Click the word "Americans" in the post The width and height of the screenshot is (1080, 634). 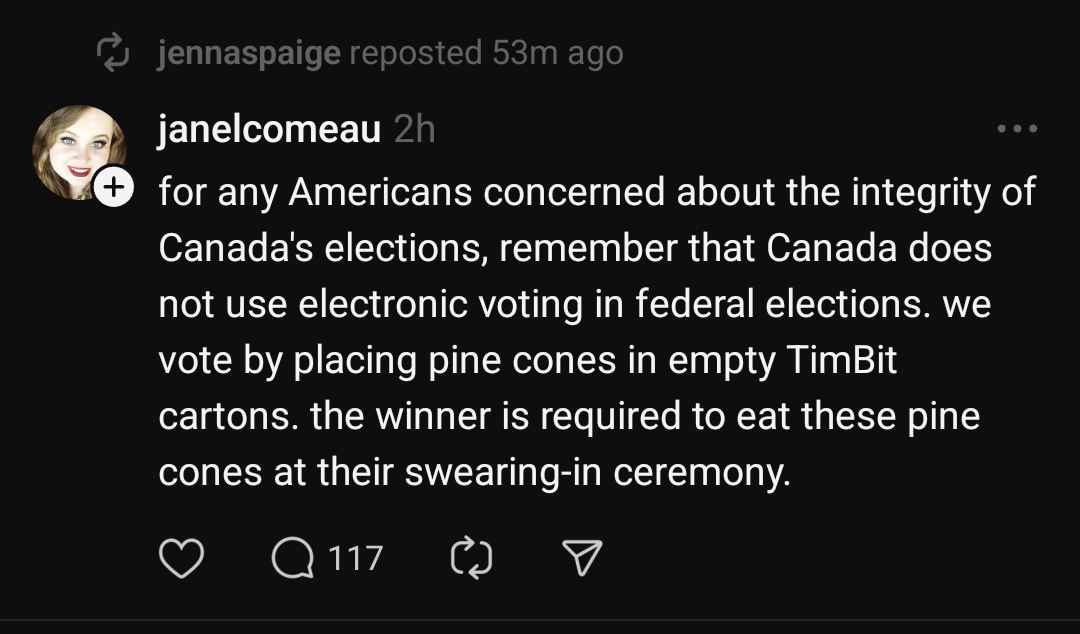[380, 192]
